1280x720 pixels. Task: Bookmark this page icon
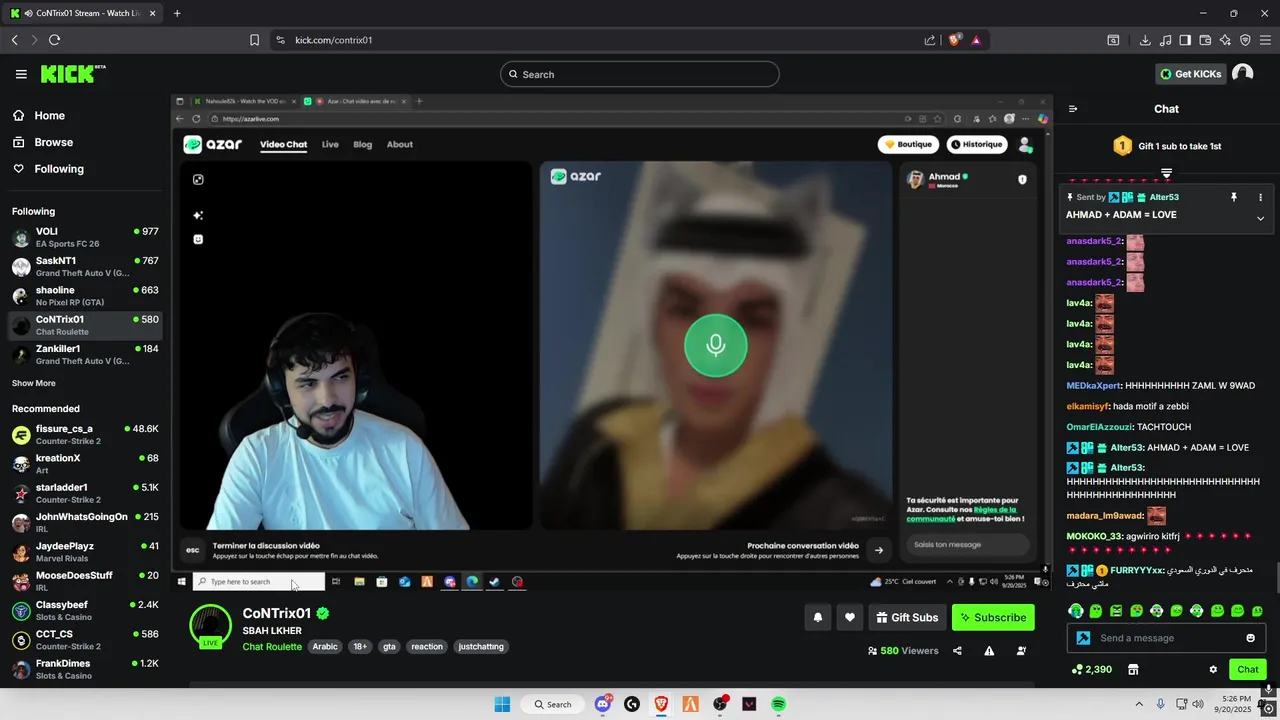(x=254, y=40)
